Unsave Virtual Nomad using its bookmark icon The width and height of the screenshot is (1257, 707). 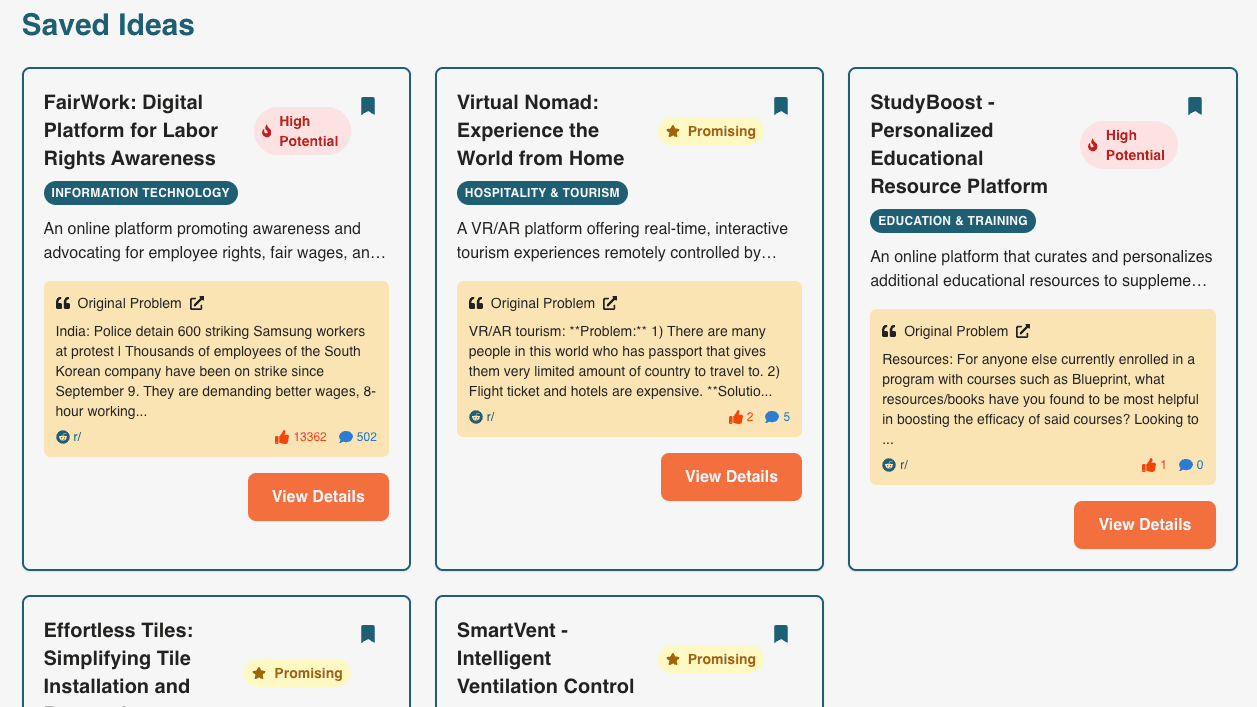[781, 106]
